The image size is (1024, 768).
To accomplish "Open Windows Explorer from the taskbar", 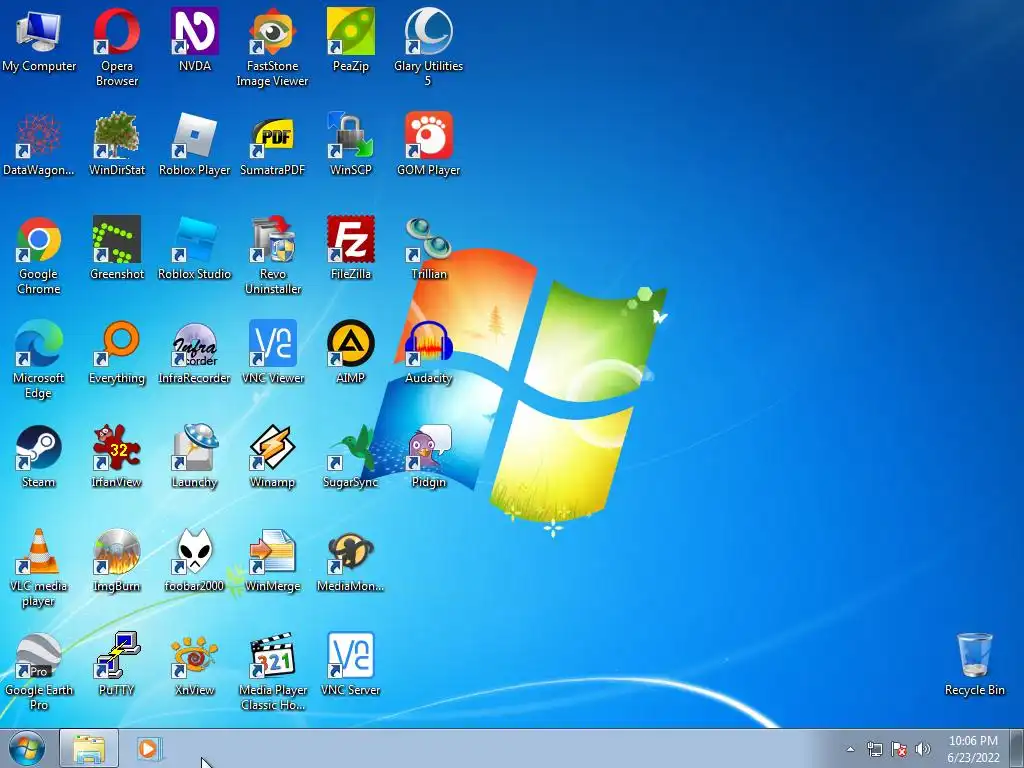I will [x=89, y=748].
